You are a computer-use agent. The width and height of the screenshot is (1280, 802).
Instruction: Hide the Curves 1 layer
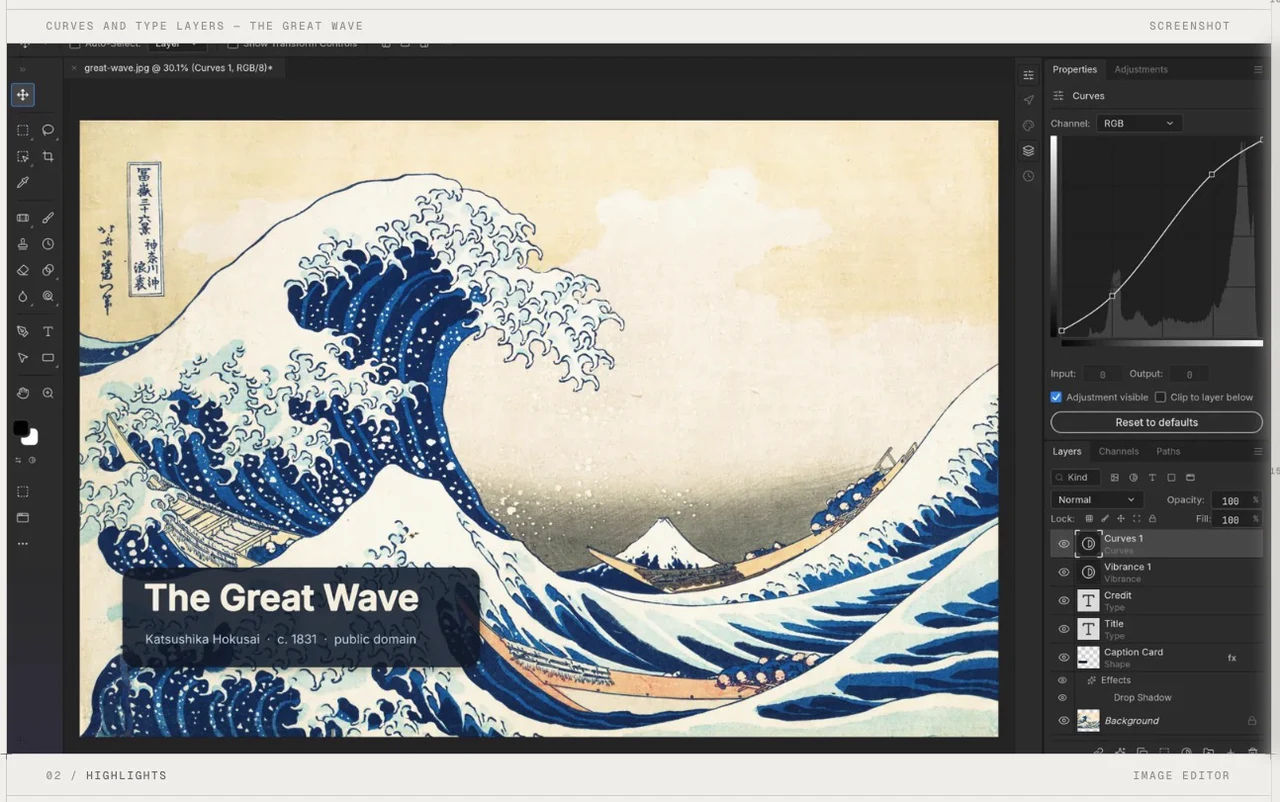coord(1064,544)
